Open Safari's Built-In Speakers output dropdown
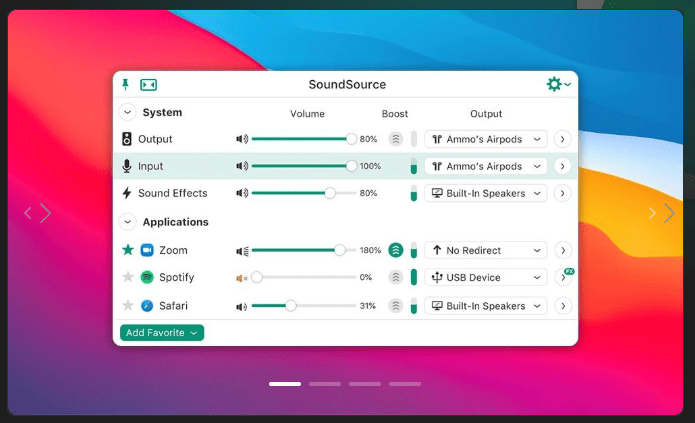Image resolution: width=695 pixels, height=423 pixels. click(x=486, y=306)
